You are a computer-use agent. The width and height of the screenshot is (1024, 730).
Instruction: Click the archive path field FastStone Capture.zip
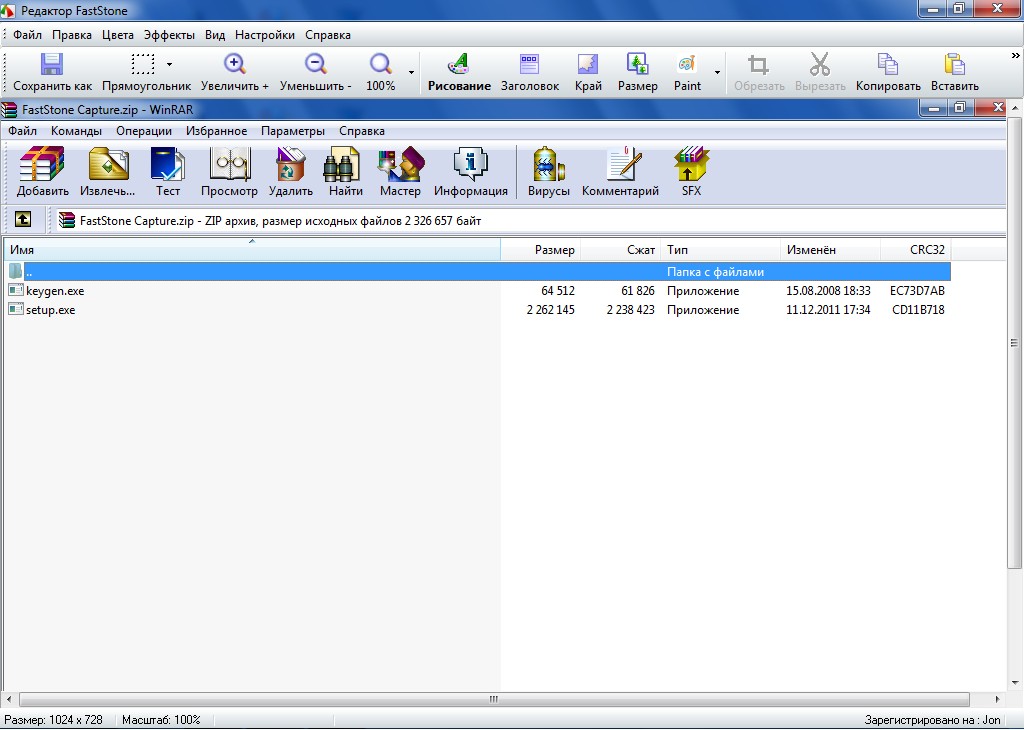[x=530, y=221]
